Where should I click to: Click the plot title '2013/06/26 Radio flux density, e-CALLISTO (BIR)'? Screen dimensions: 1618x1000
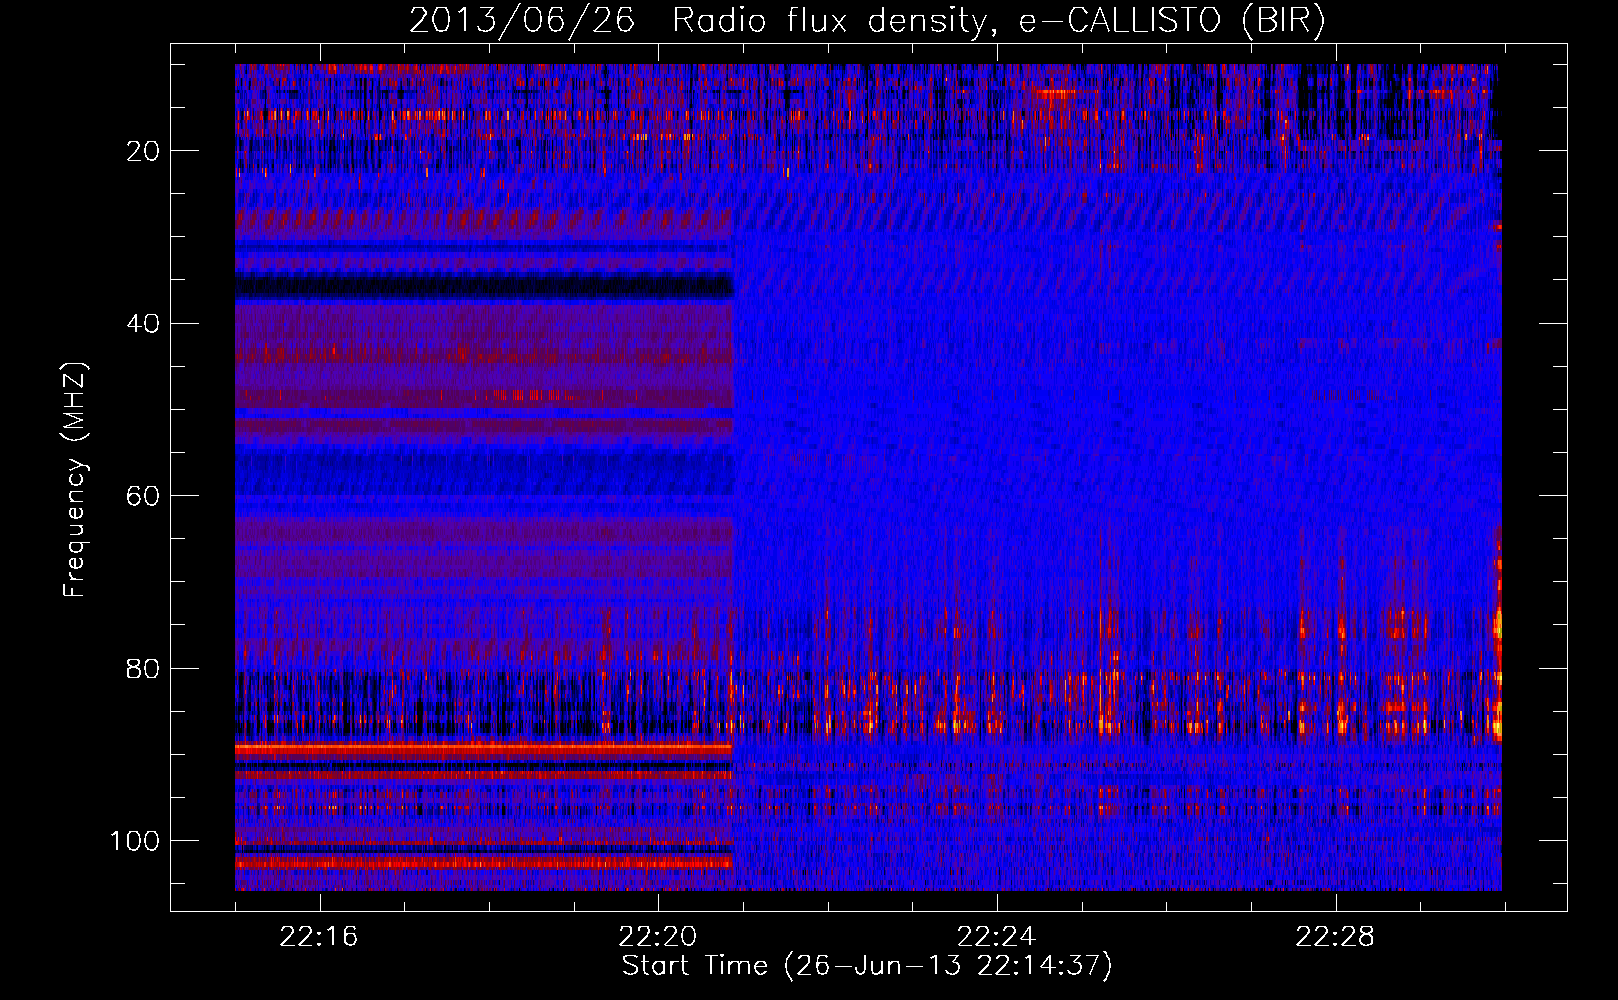[867, 21]
